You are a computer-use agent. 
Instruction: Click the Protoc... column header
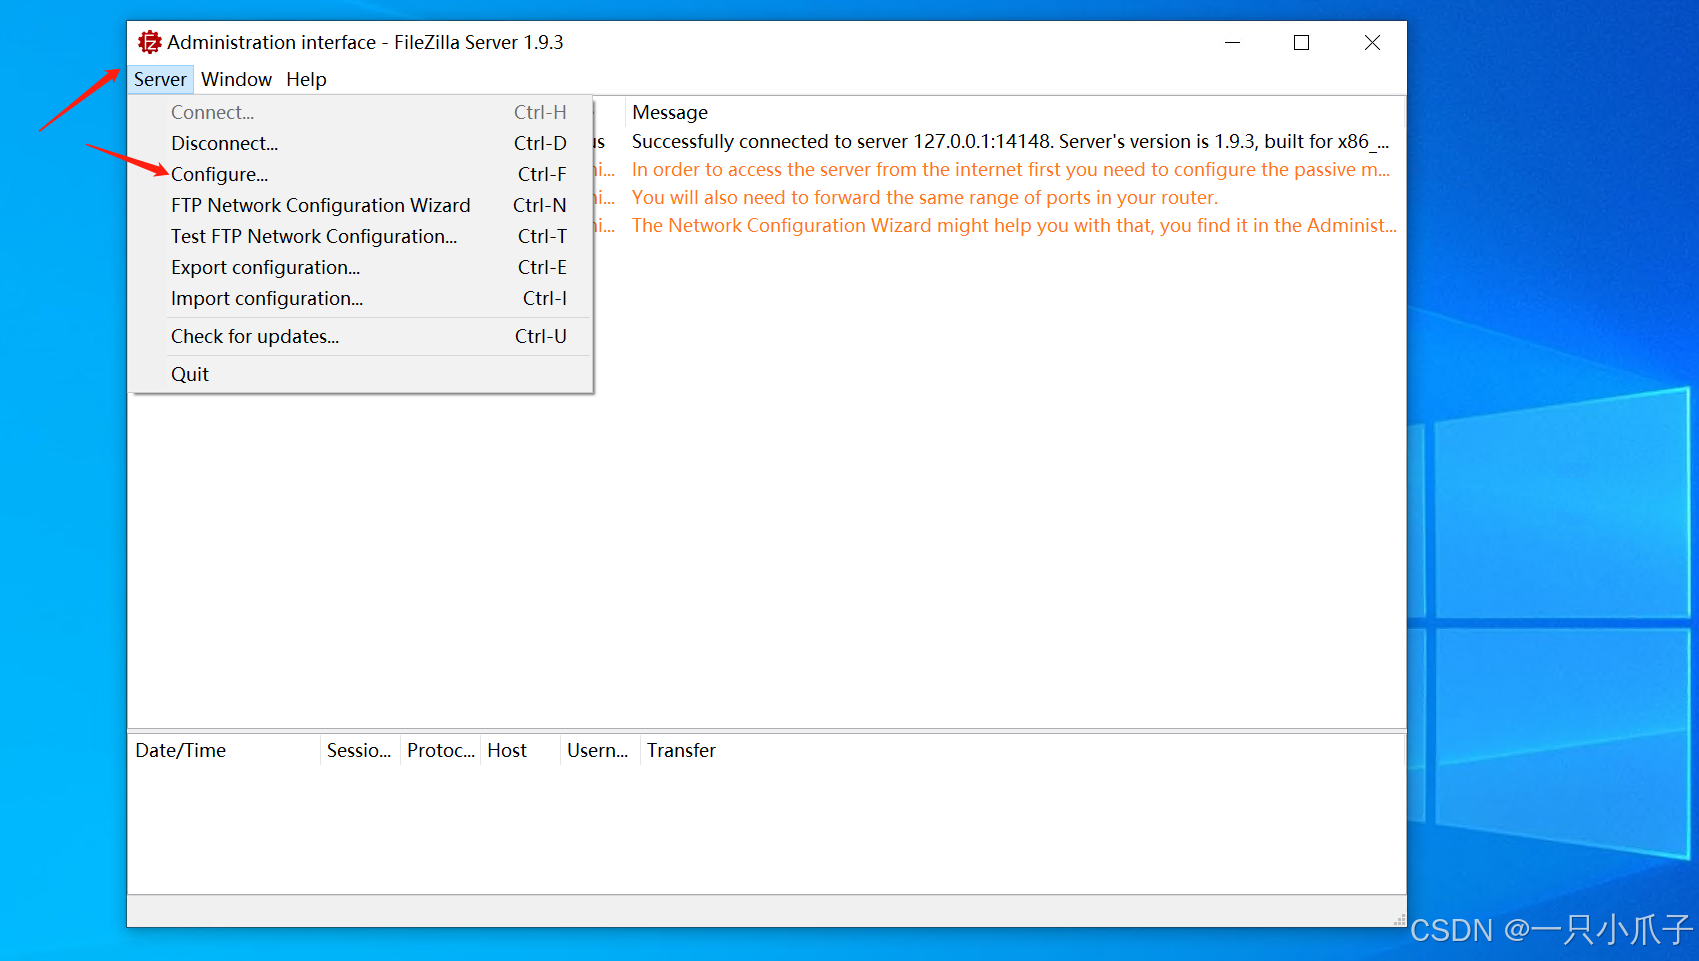440,750
